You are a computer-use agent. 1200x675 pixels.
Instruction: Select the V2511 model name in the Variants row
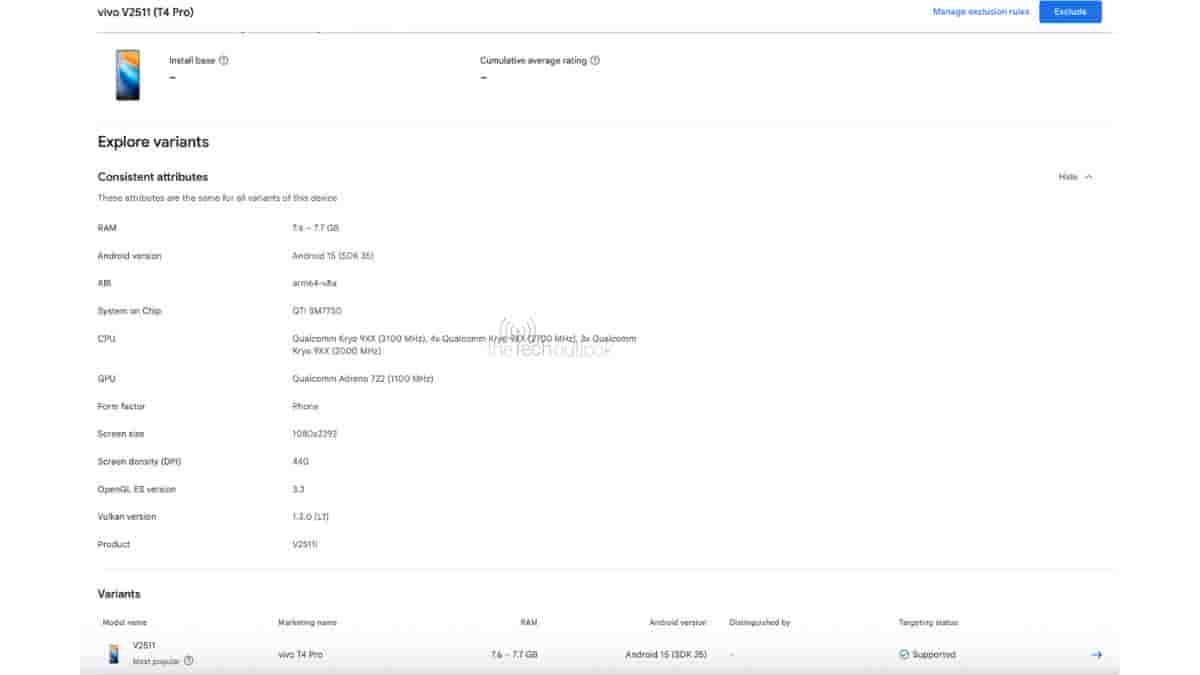[x=144, y=646]
